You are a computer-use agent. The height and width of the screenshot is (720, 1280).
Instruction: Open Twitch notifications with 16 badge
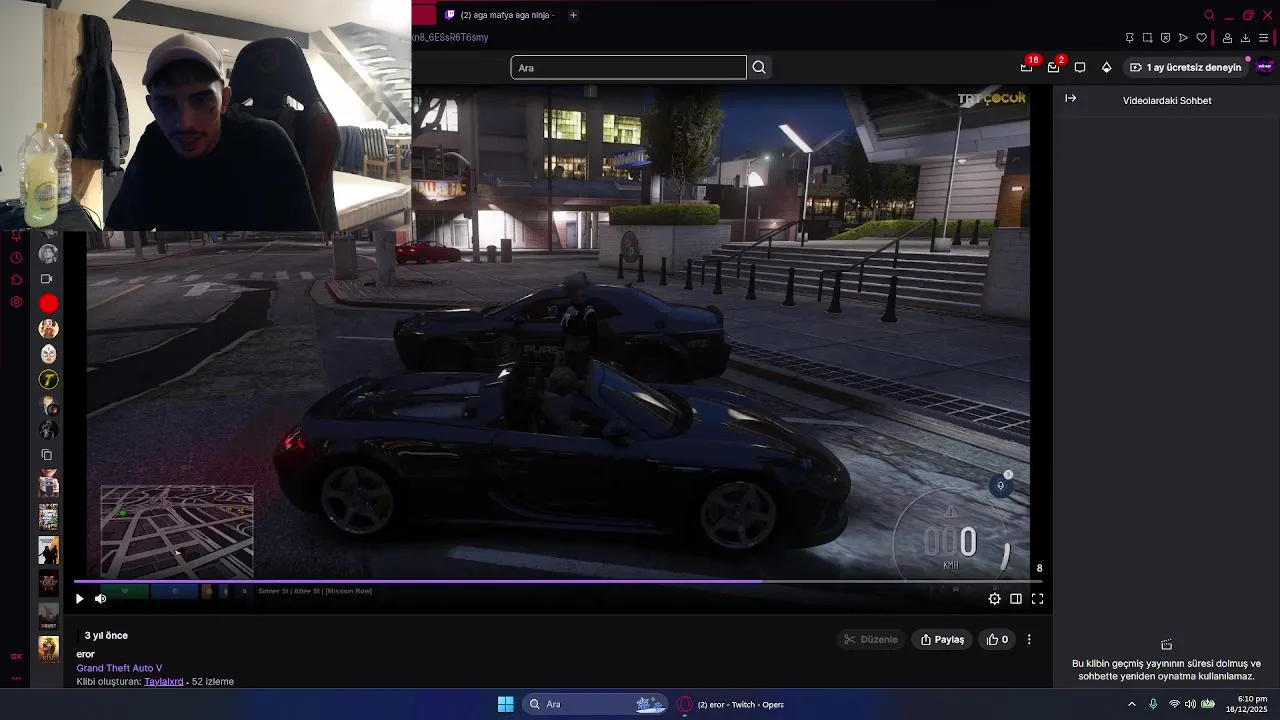(1027, 67)
